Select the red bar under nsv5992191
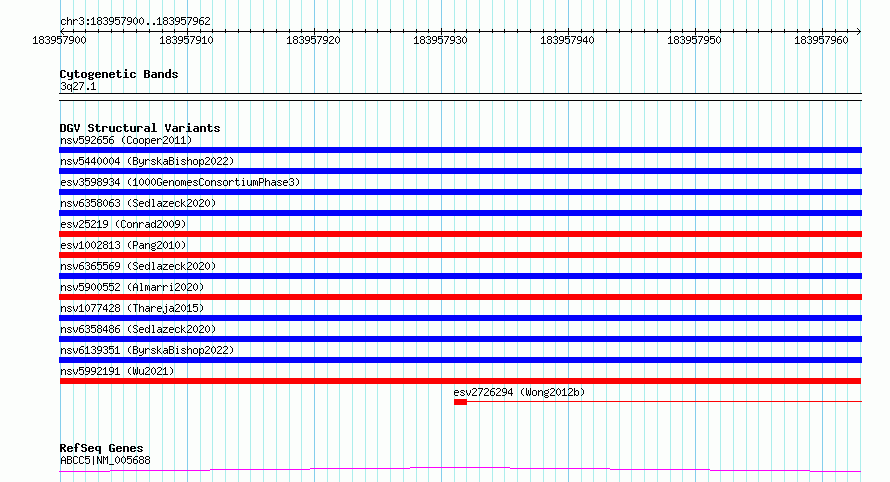Screen dimensions: 890x482 (x=460, y=381)
